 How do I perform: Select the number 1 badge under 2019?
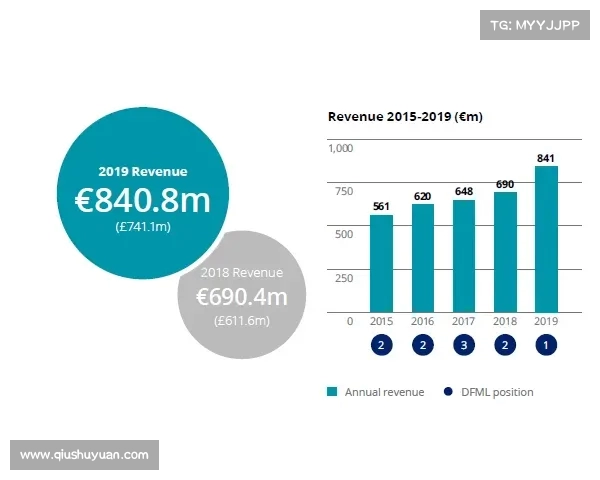[x=546, y=345]
